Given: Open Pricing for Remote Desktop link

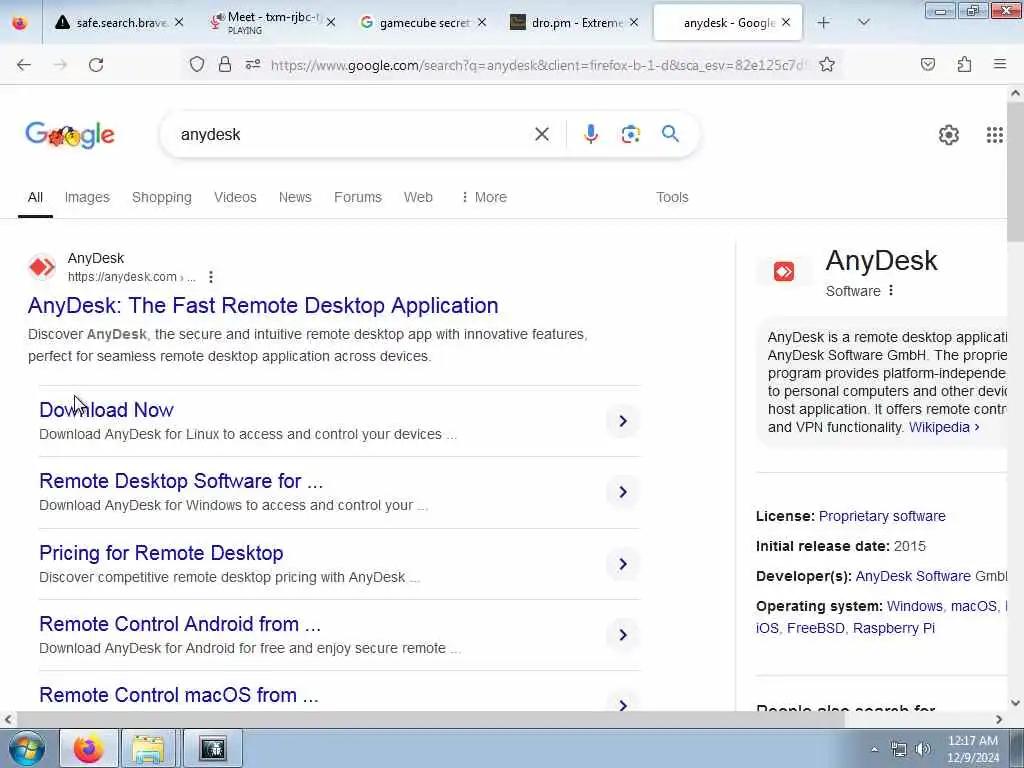Looking at the screenshot, I should click(x=161, y=553).
